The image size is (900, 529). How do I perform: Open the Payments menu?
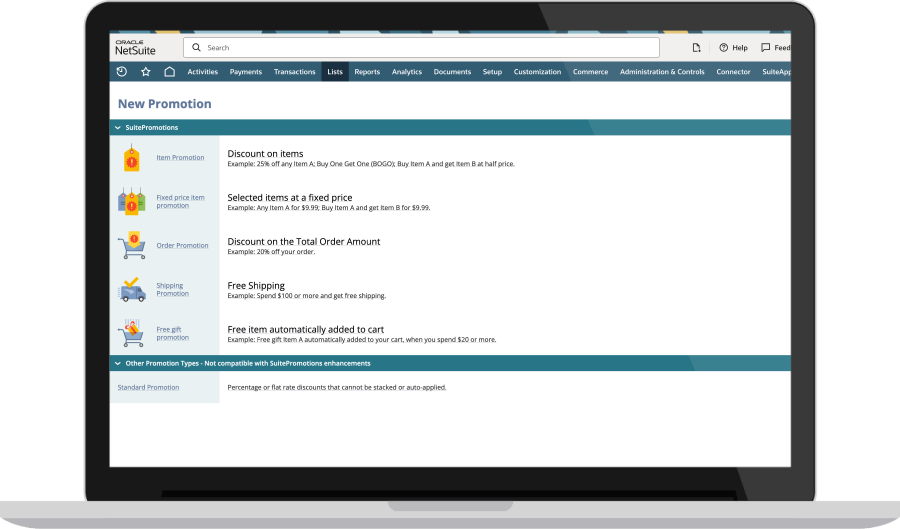(246, 72)
